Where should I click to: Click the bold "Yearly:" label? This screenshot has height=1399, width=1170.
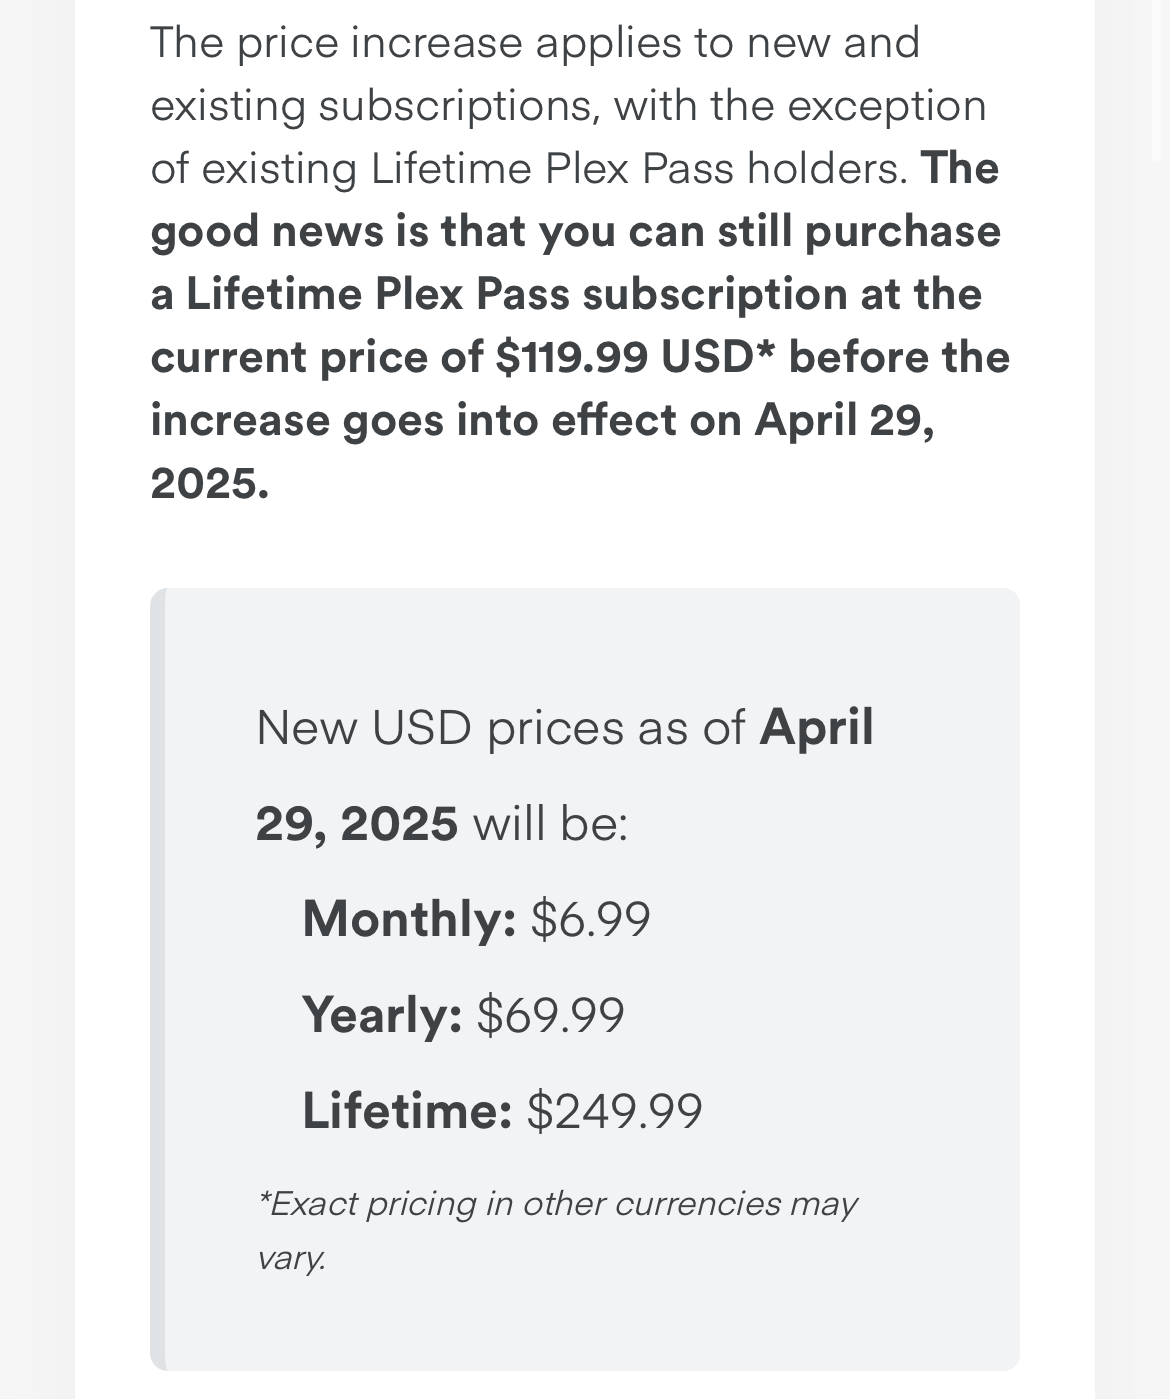(382, 1014)
